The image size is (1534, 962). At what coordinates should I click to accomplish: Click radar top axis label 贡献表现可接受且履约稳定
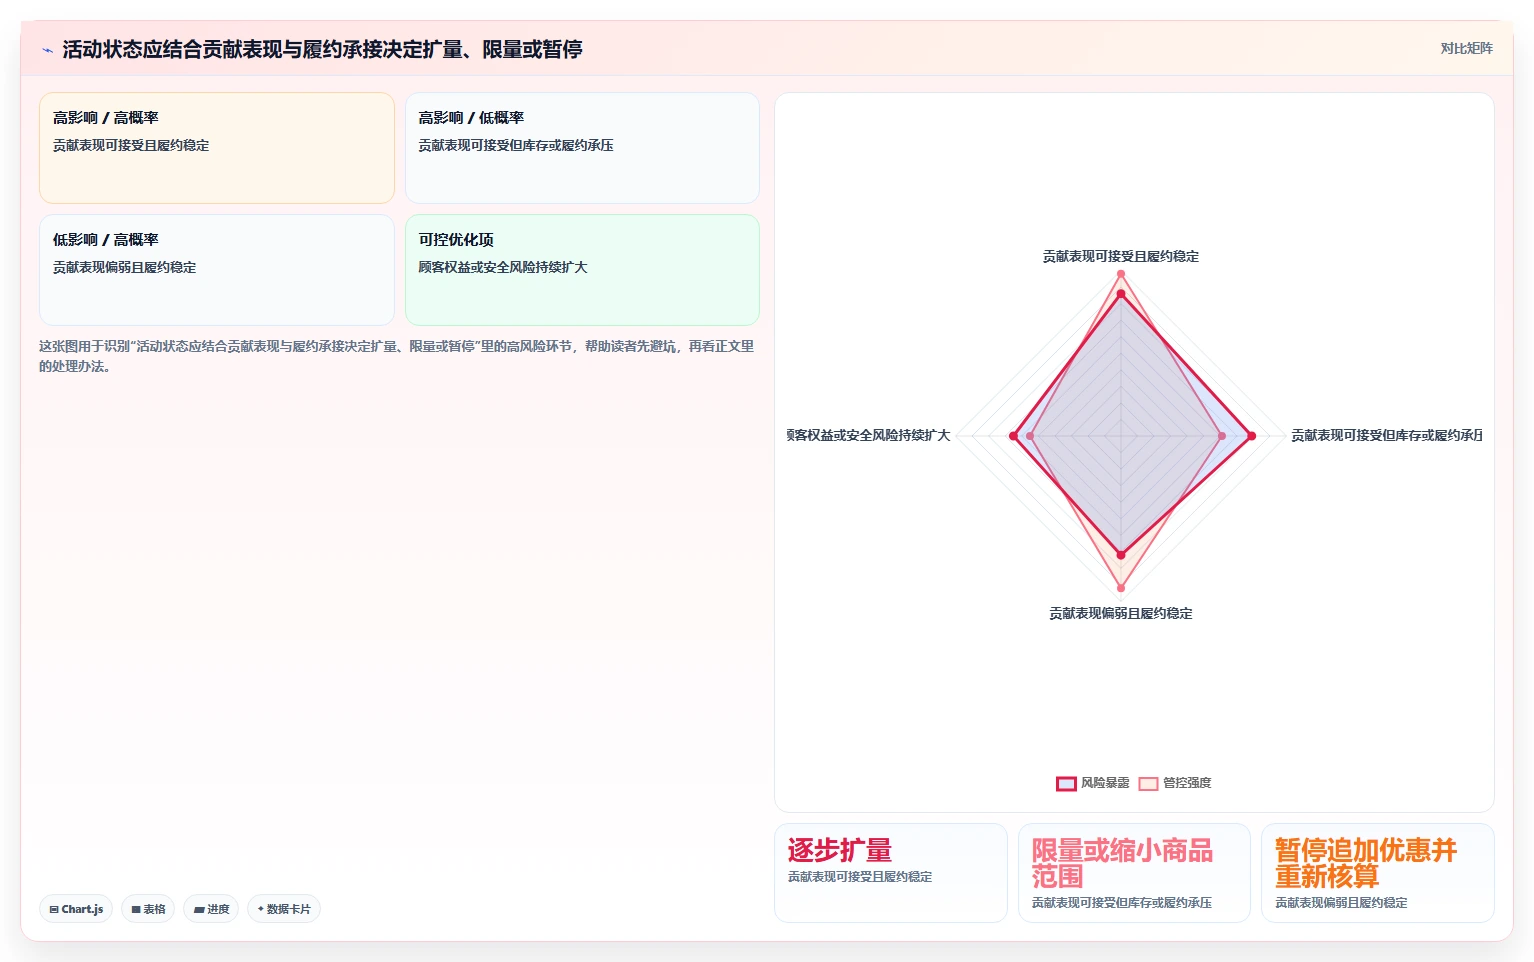1121,256
